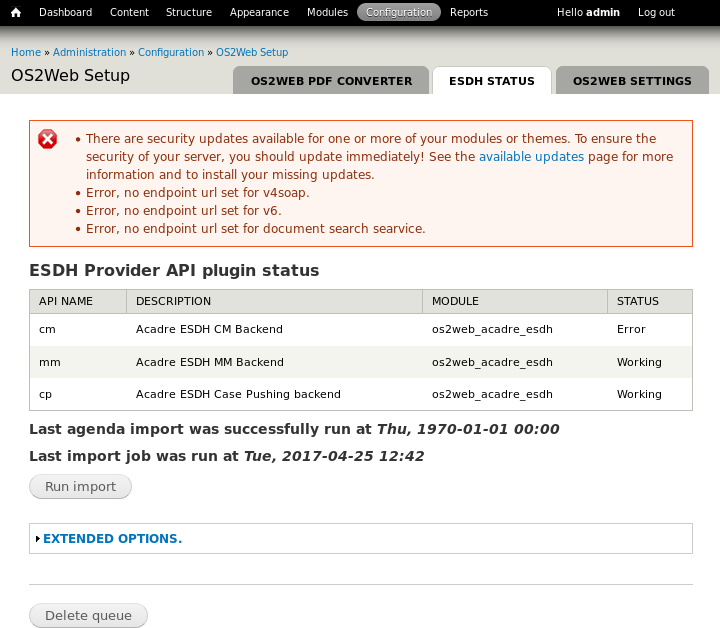Image resolution: width=720 pixels, height=628 pixels.
Task: Select the Configuration menu item
Action: click(399, 12)
